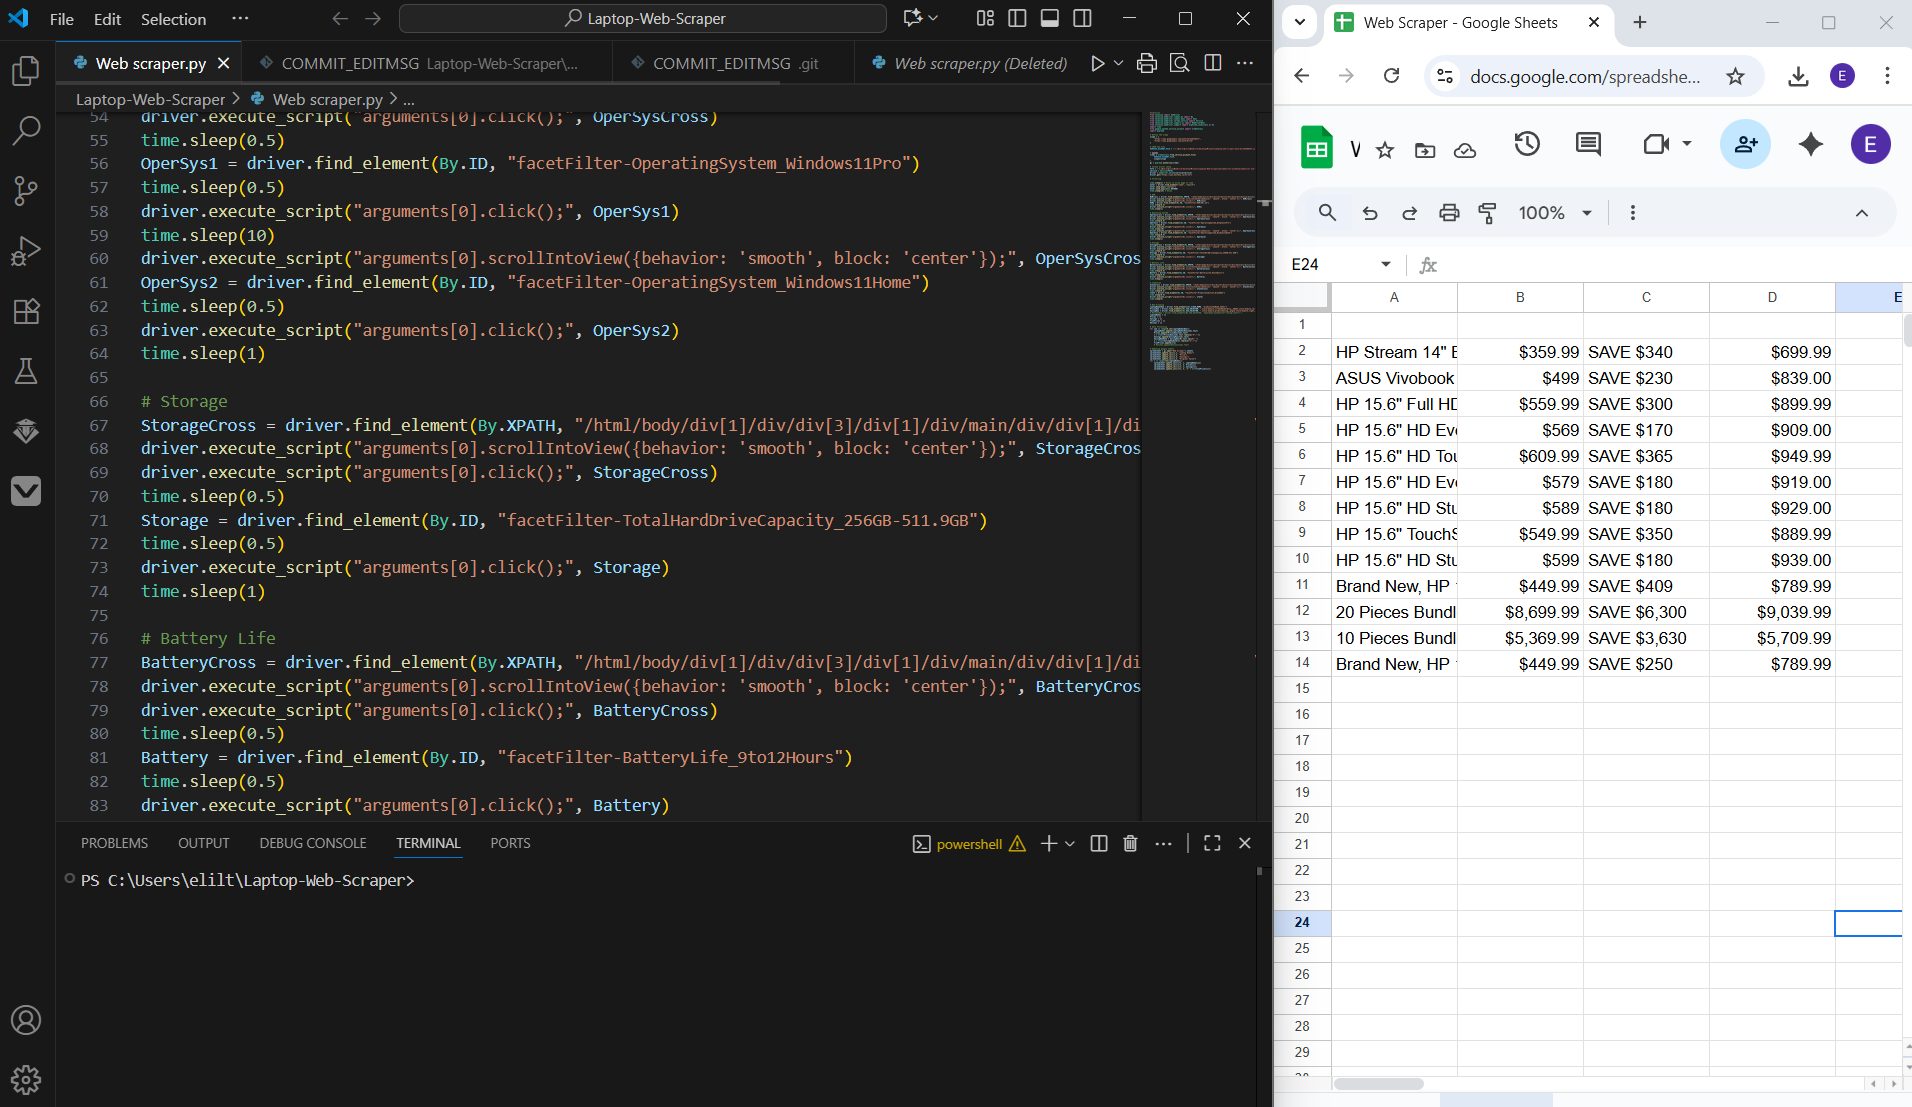
Task: Open the name box dropdown arrow
Action: click(1385, 264)
